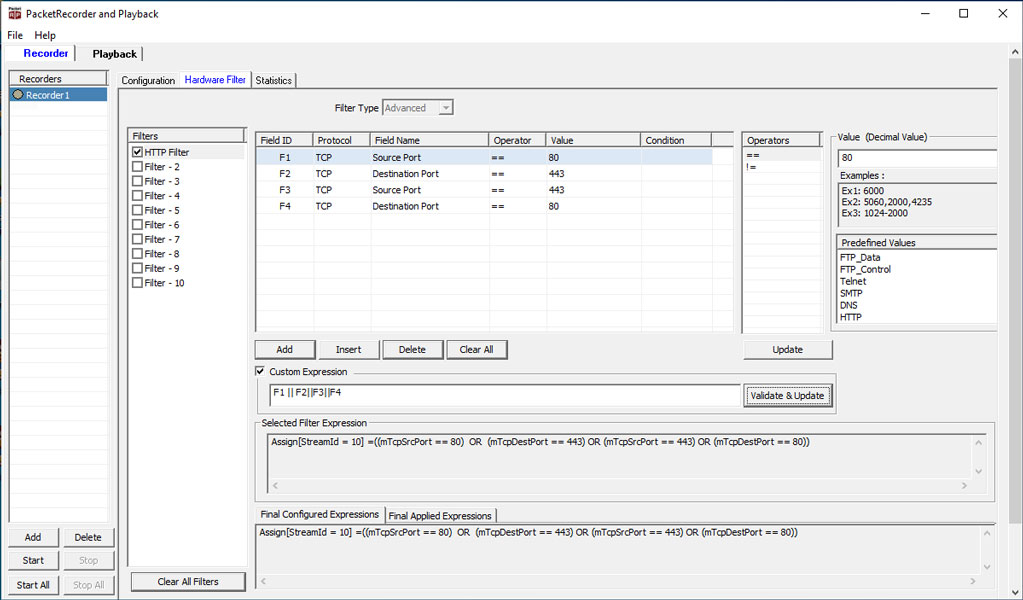
Task: Click the PacketRecorder app icon in title bar
Action: pos(14,13)
